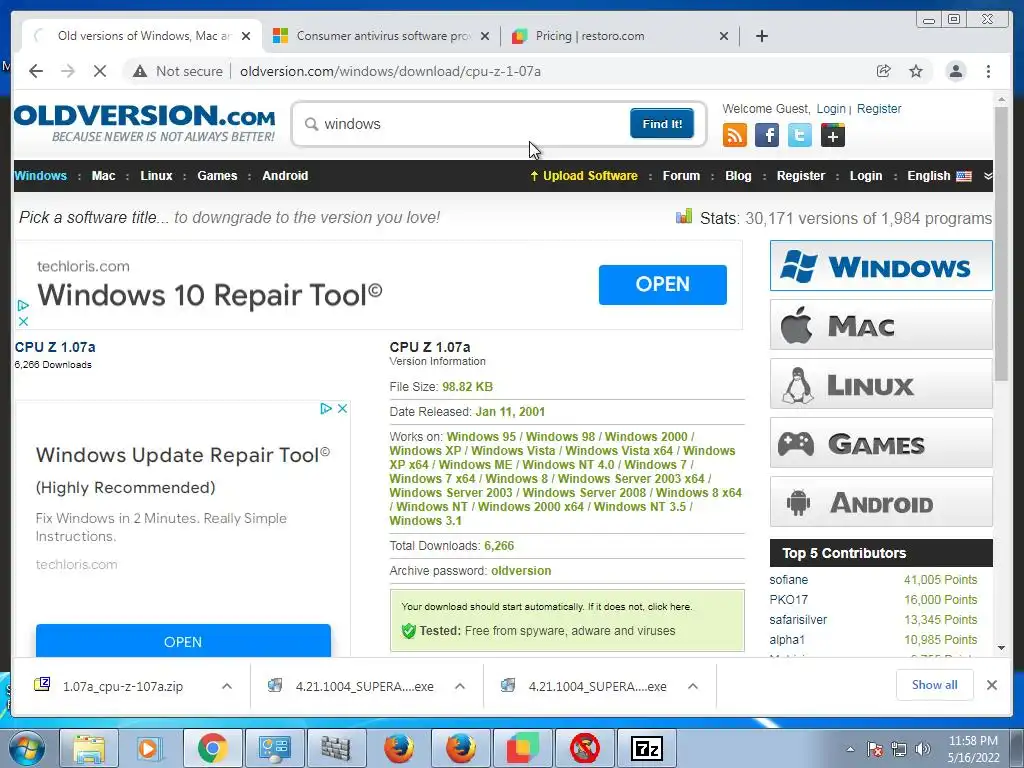The image size is (1024, 768).
Task: Open the Chrome profile avatar
Action: tap(956, 71)
